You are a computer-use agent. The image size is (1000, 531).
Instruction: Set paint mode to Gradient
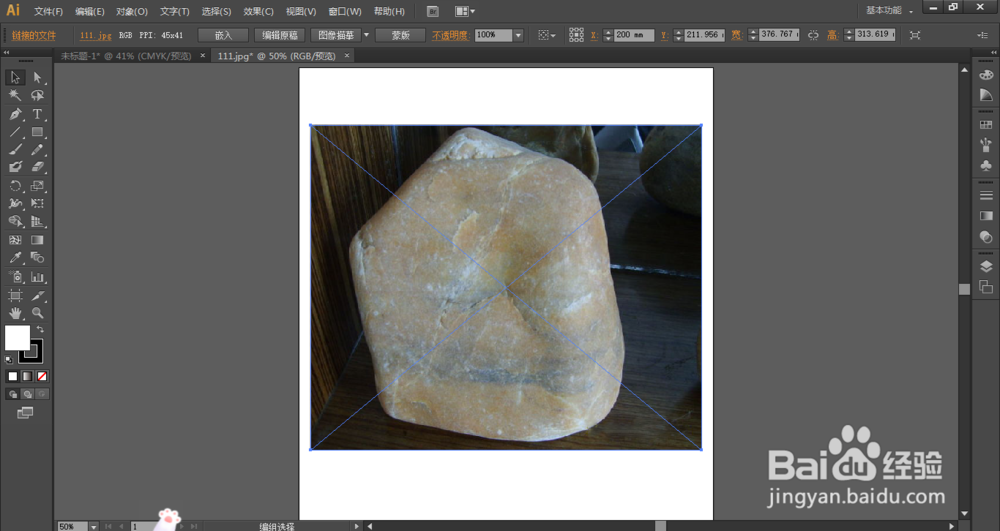click(27, 376)
